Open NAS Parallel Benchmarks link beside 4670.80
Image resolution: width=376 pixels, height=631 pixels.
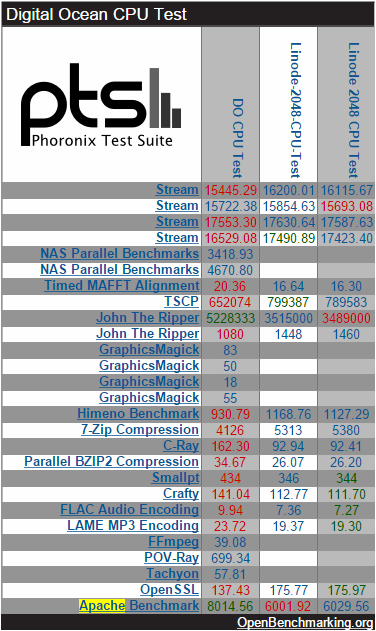click(x=120, y=270)
